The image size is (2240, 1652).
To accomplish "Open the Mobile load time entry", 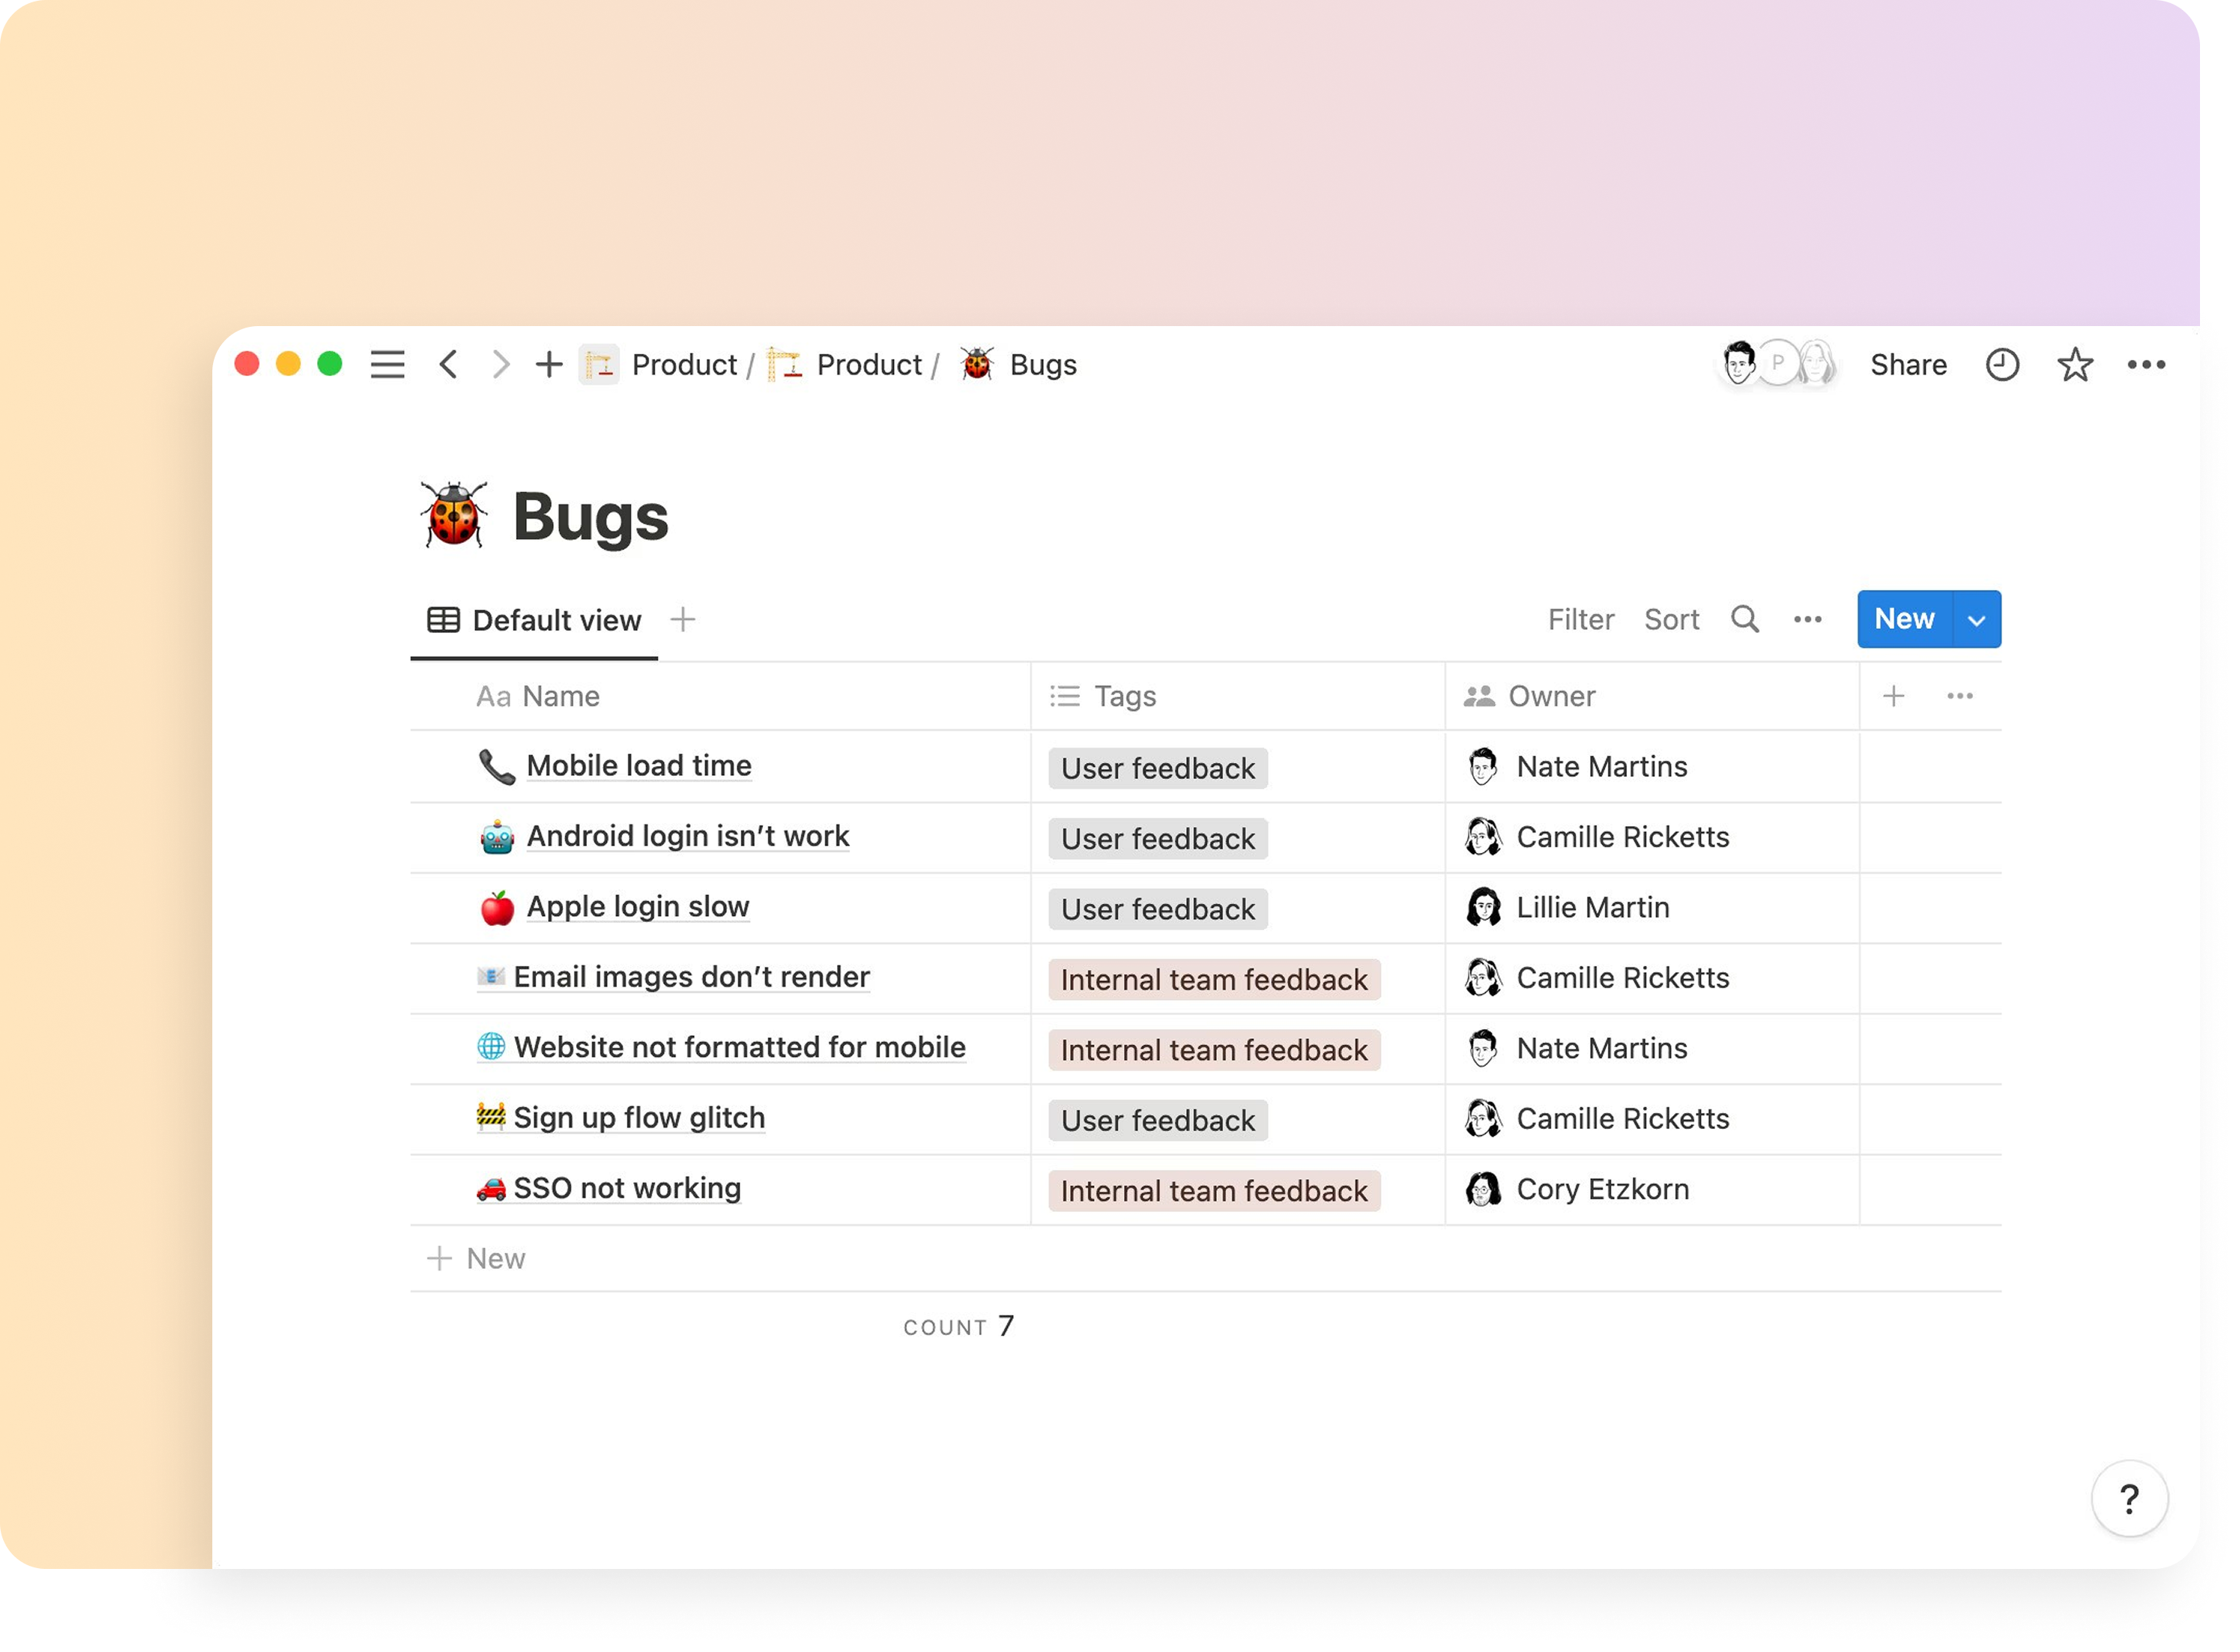I will point(639,766).
